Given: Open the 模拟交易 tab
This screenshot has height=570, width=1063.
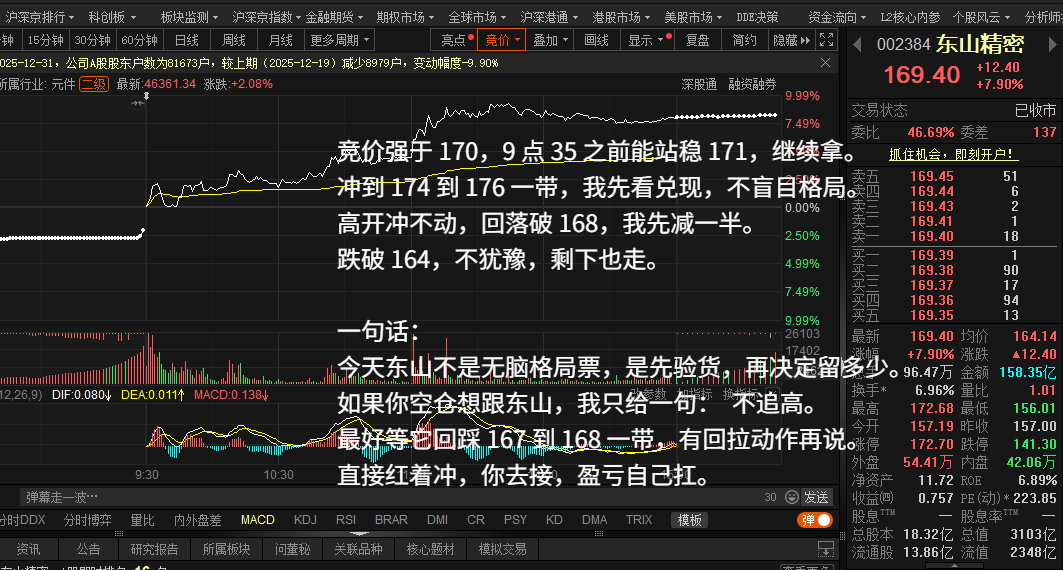Looking at the screenshot, I should (502, 549).
